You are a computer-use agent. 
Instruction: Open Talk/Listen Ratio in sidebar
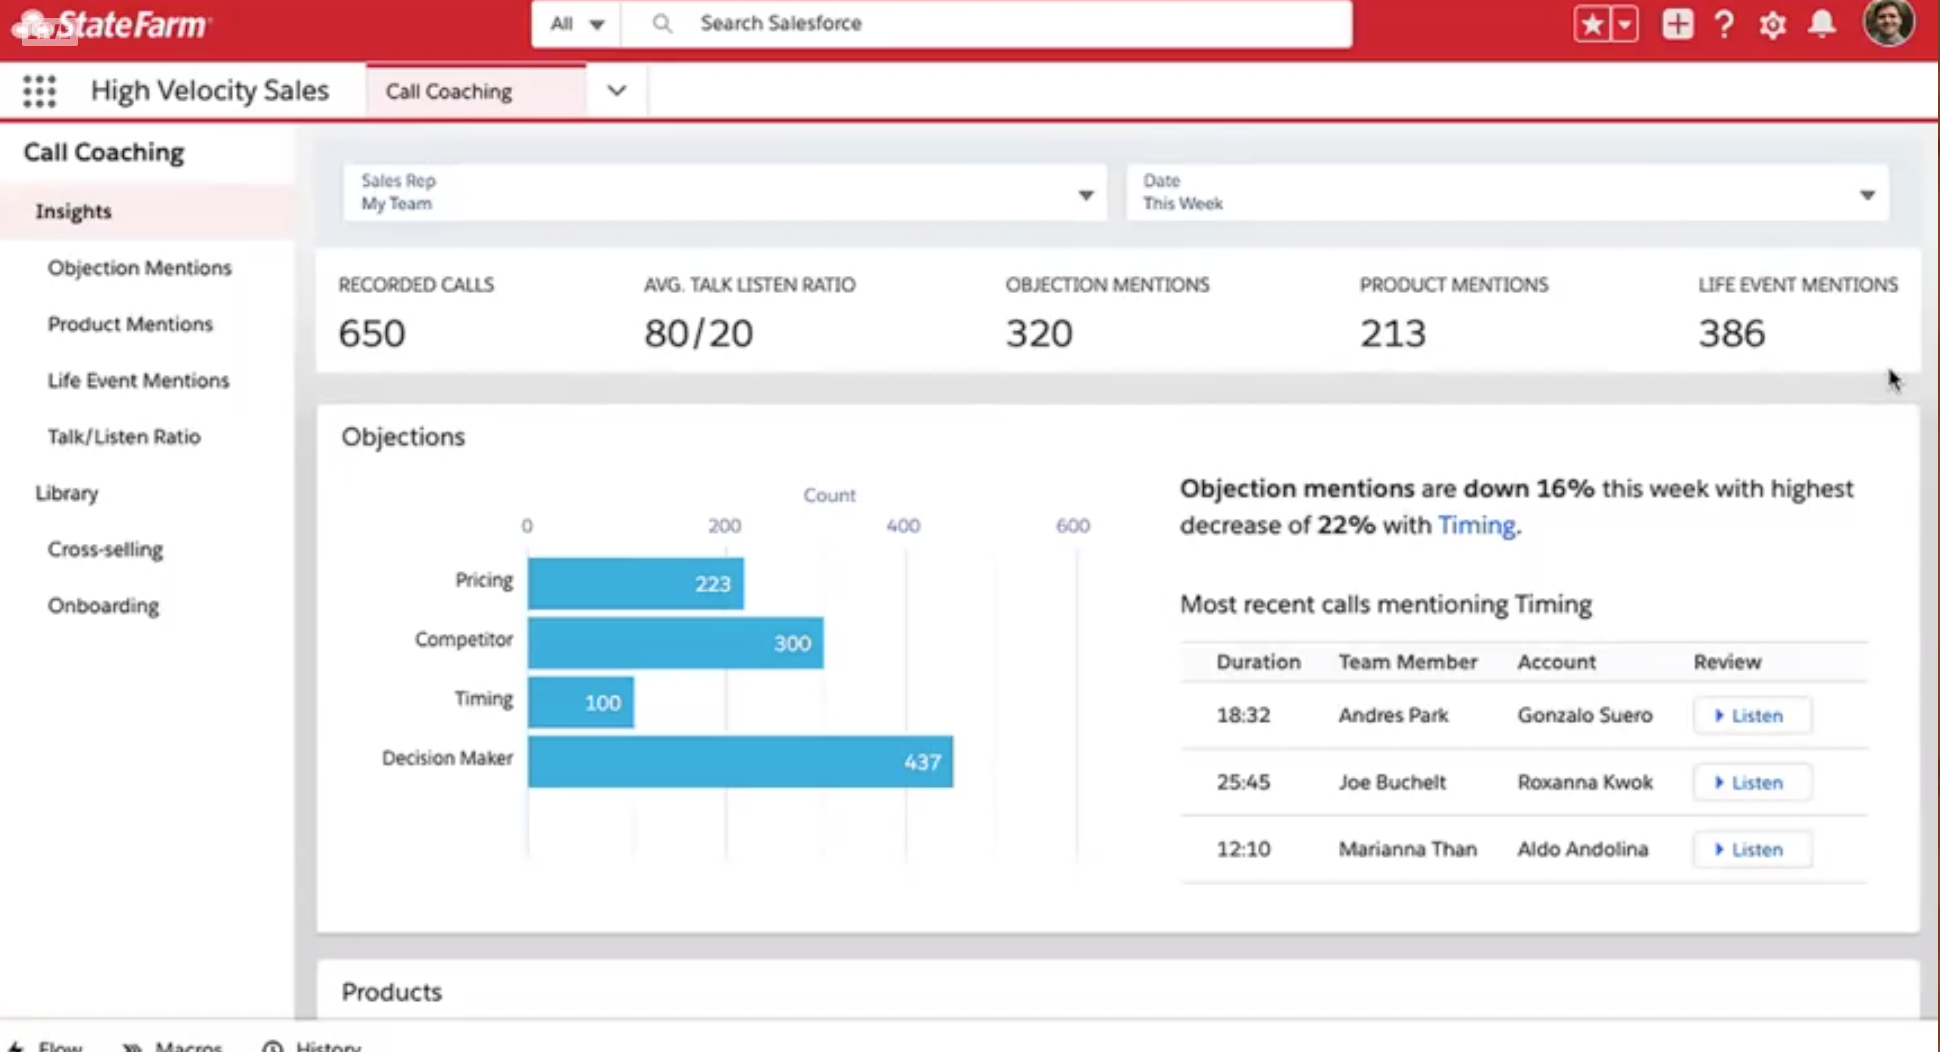pyautogui.click(x=124, y=437)
